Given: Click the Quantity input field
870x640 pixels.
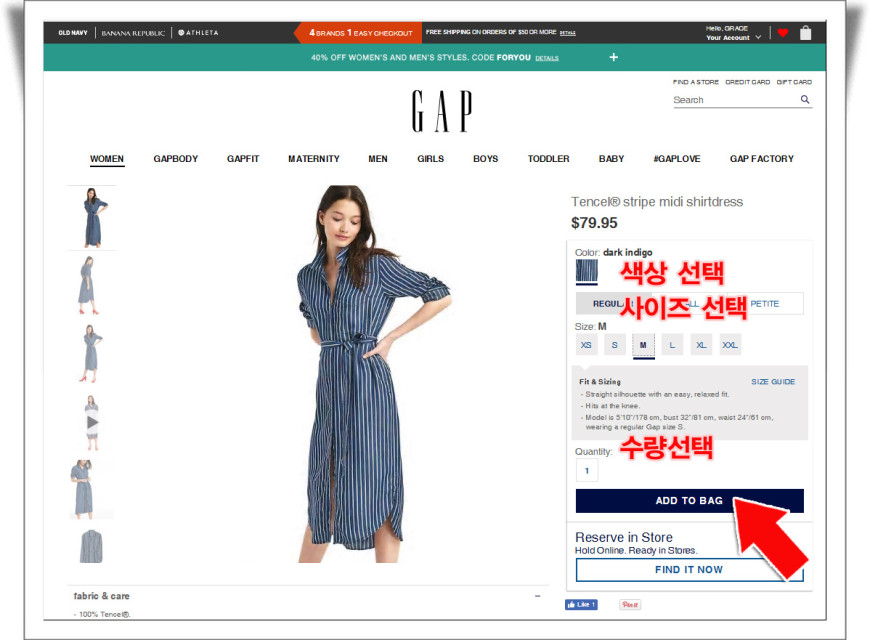Looking at the screenshot, I should 587,471.
